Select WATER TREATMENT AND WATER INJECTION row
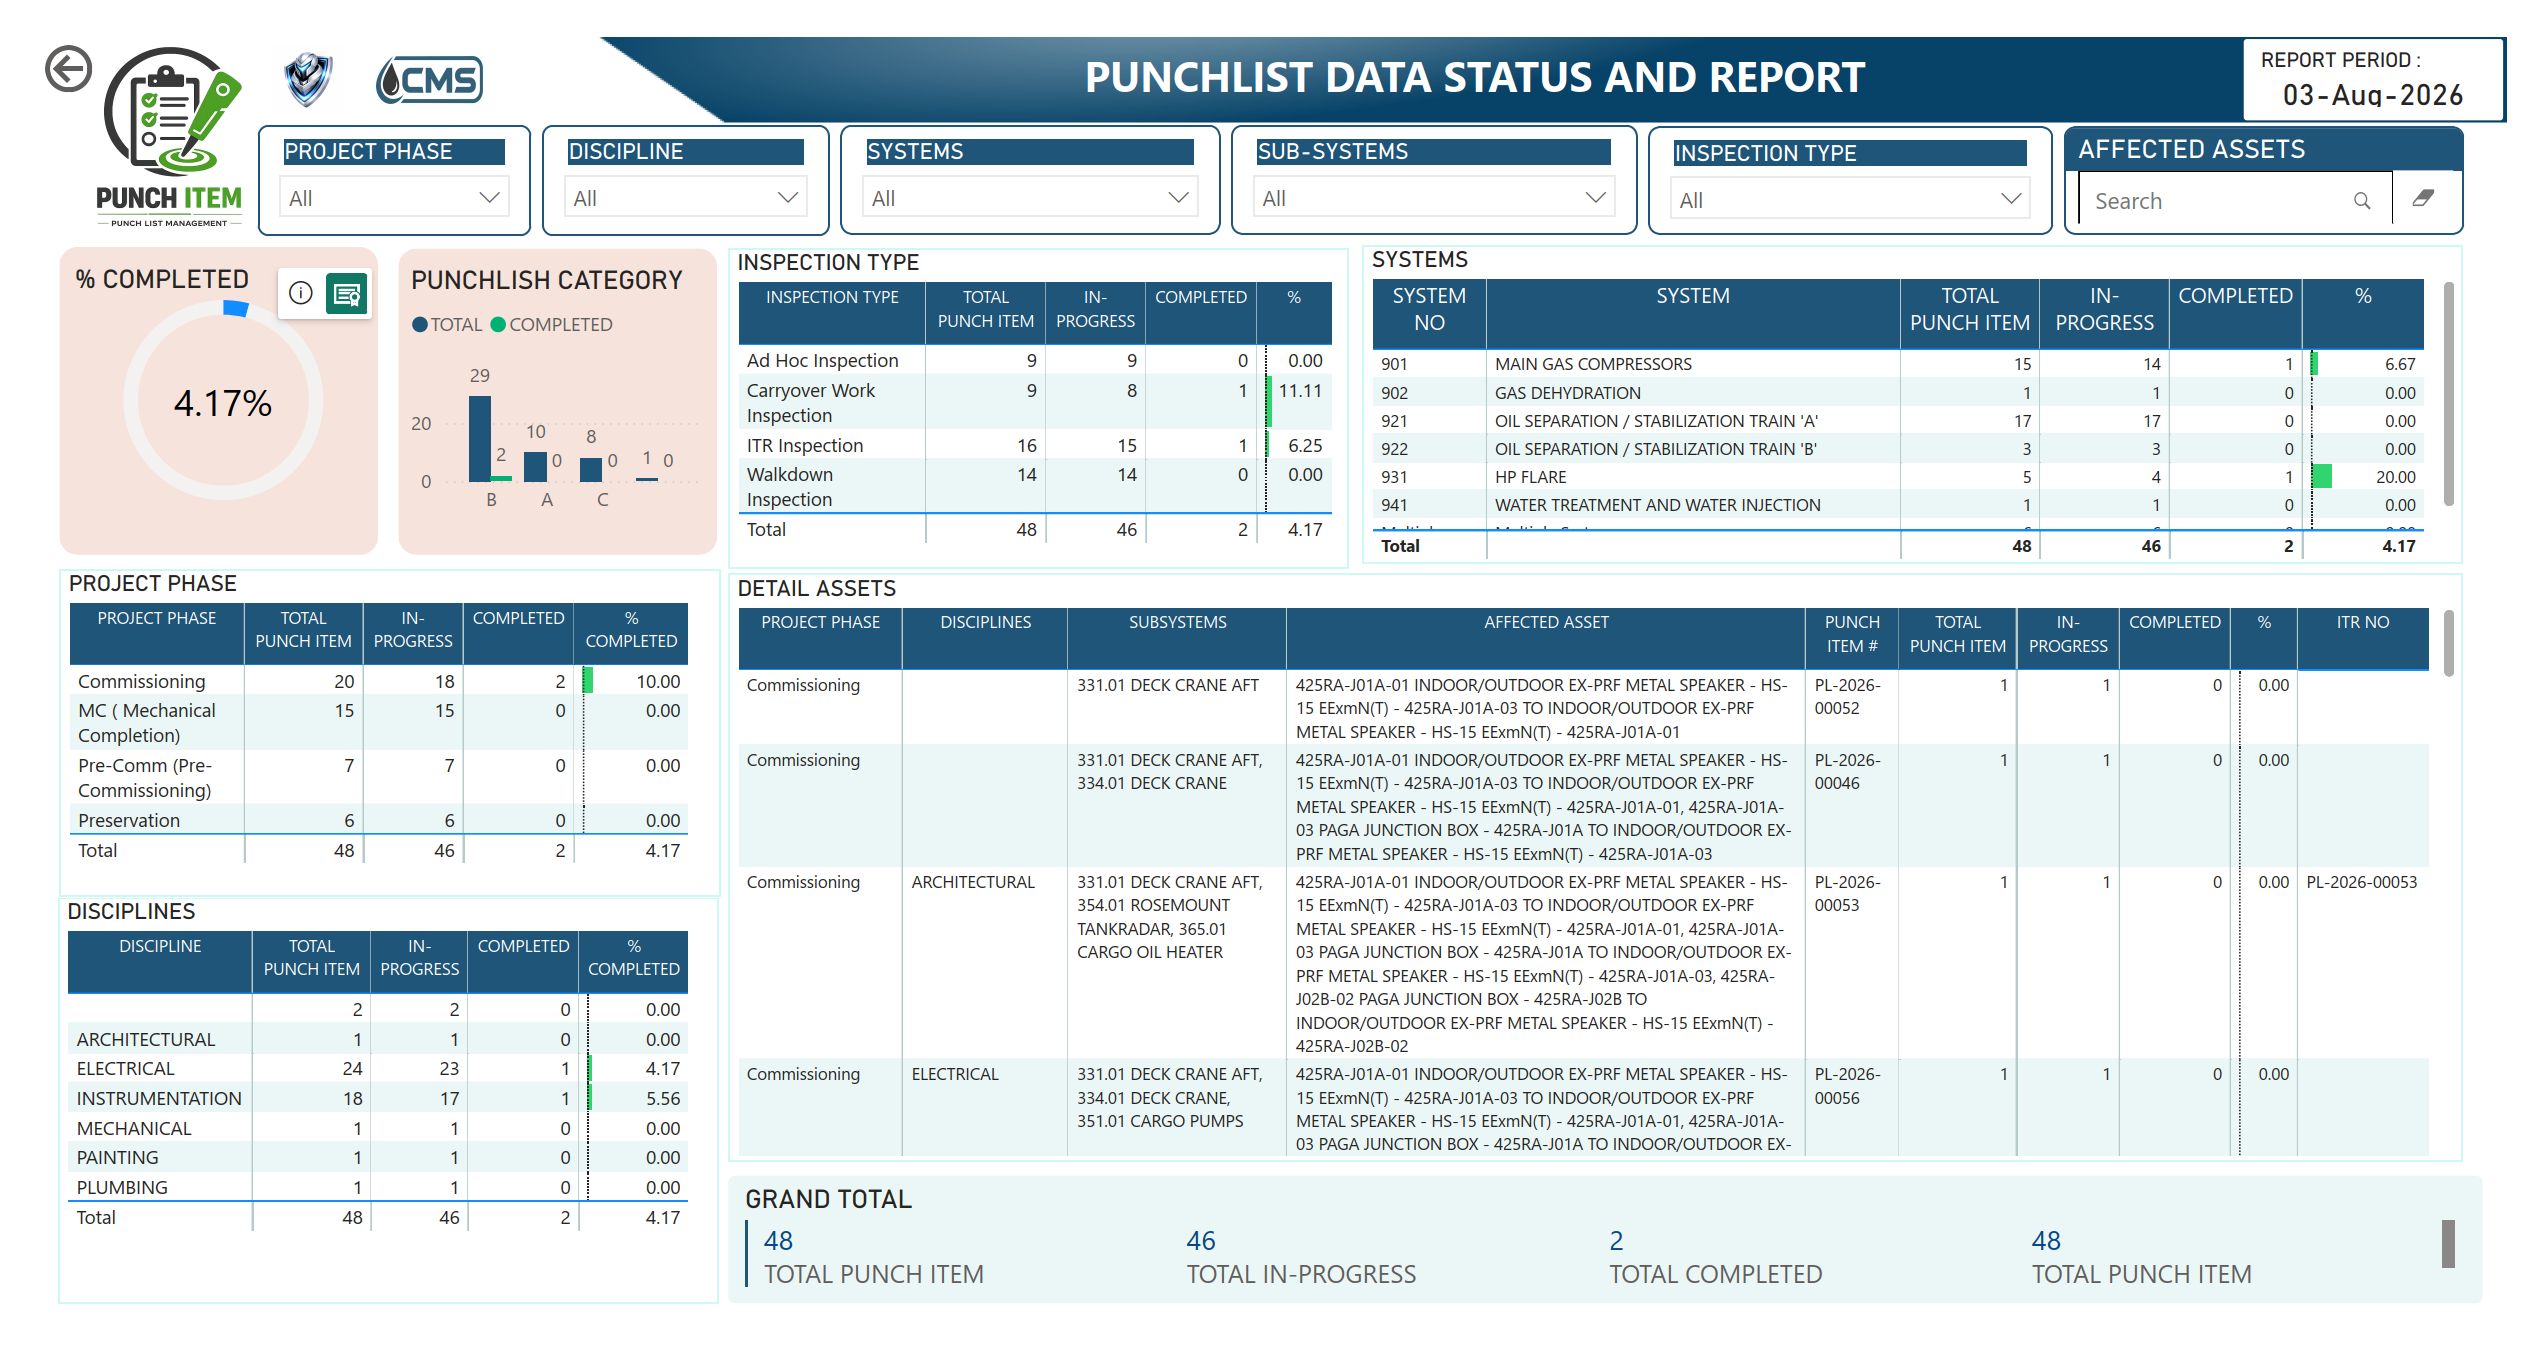Image resolution: width=2544 pixels, height=1357 pixels. pos(1898,505)
